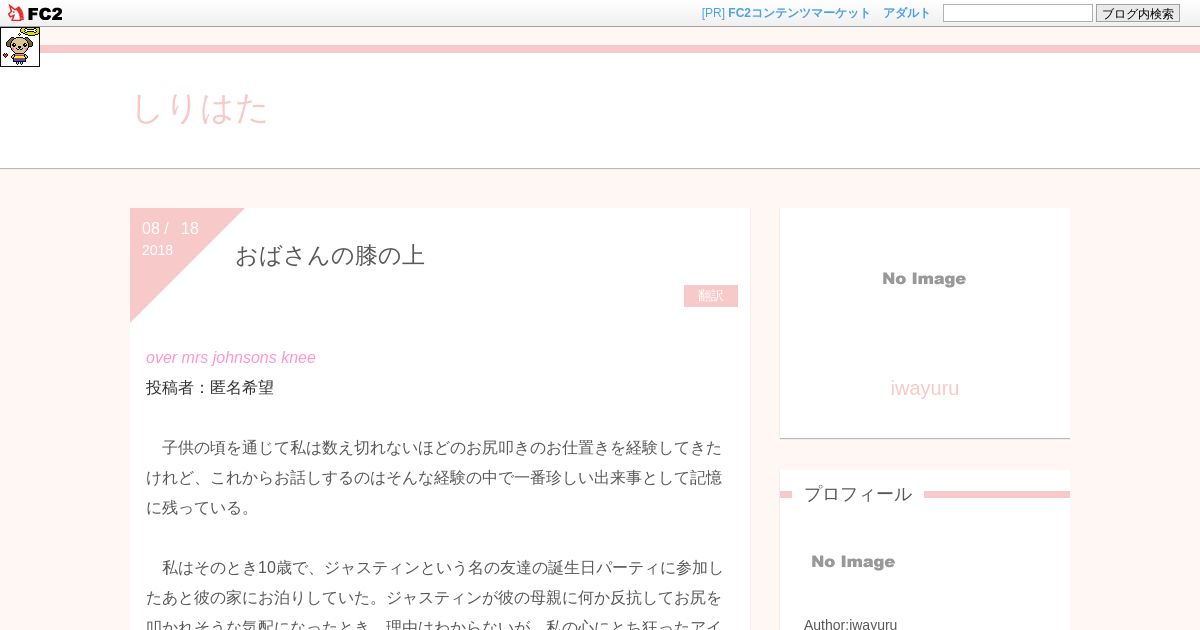Click the Author:iwayuru text
This screenshot has width=1200, height=630.
(851, 624)
